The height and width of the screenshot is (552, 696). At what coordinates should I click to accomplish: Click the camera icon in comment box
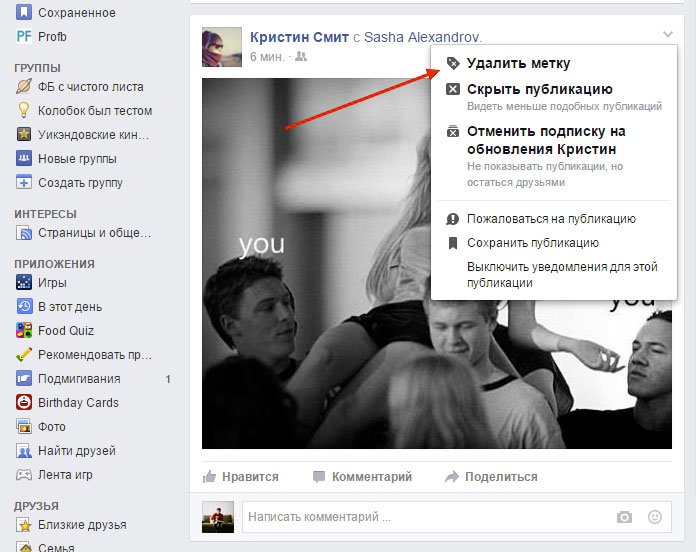click(624, 517)
